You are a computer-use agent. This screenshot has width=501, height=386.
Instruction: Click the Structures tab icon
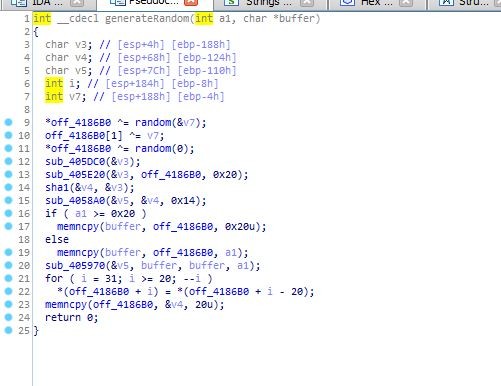click(446, 3)
